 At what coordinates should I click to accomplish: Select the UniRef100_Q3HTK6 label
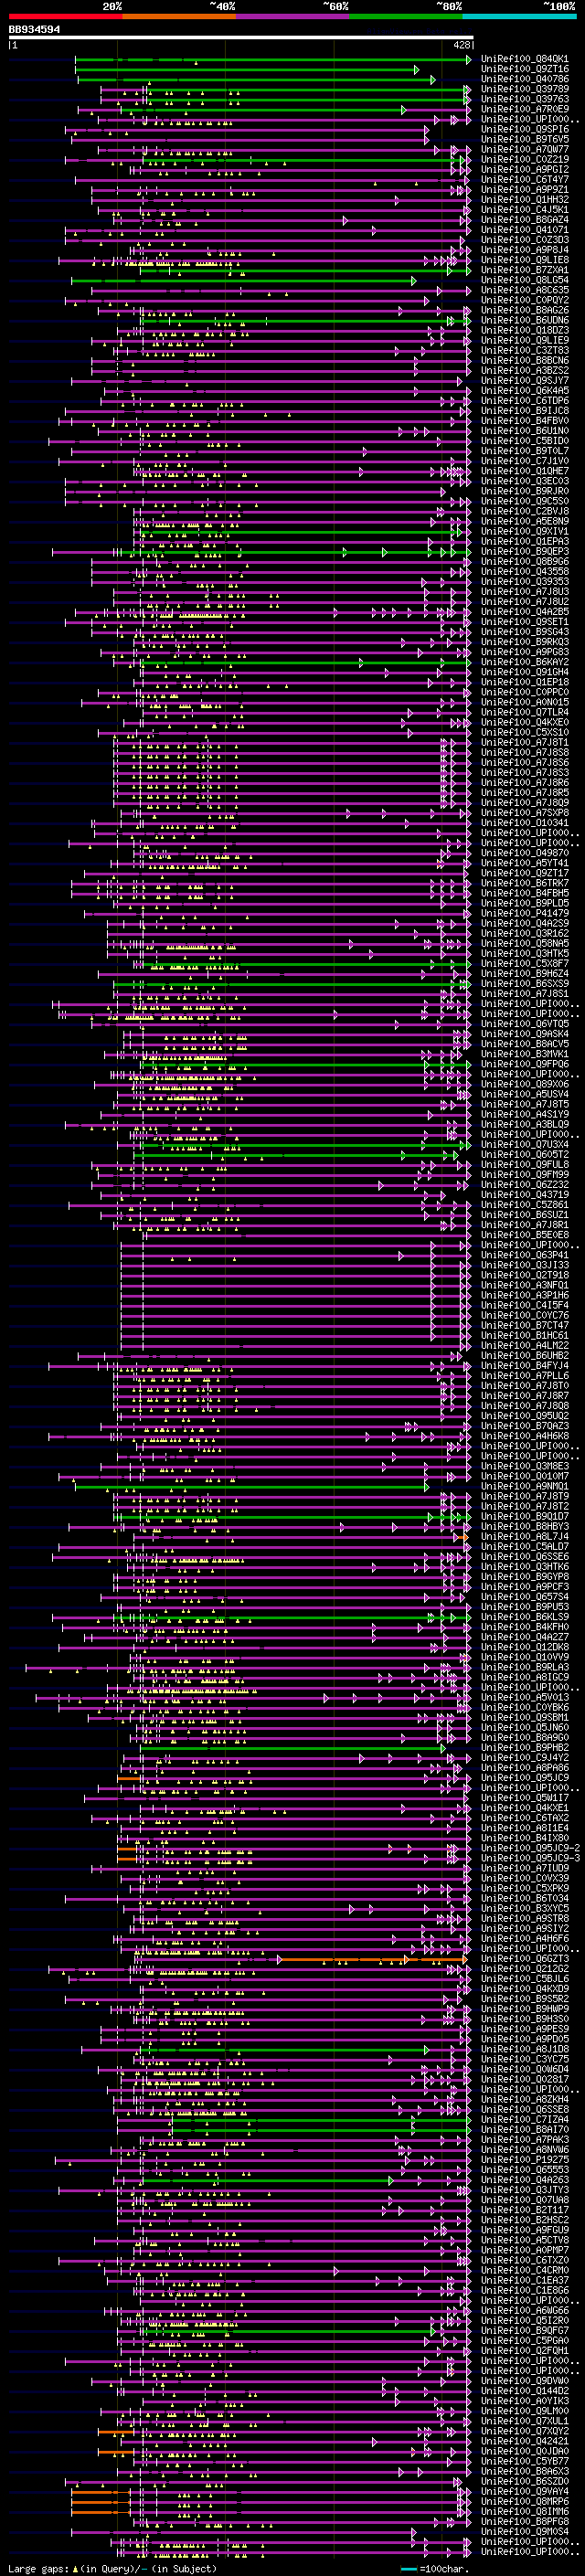[524, 1566]
